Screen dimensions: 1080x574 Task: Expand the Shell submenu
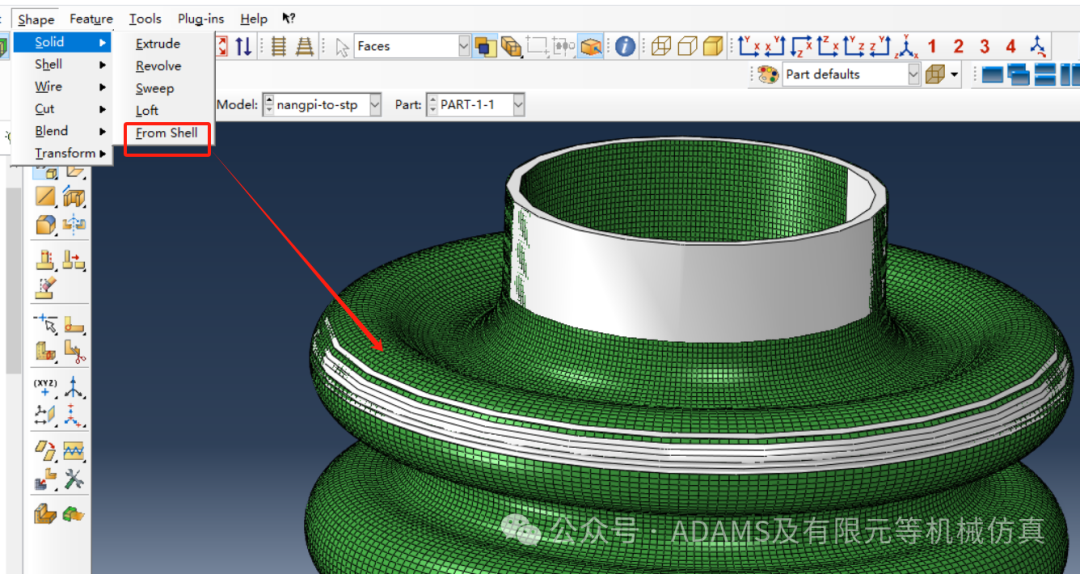click(62, 64)
